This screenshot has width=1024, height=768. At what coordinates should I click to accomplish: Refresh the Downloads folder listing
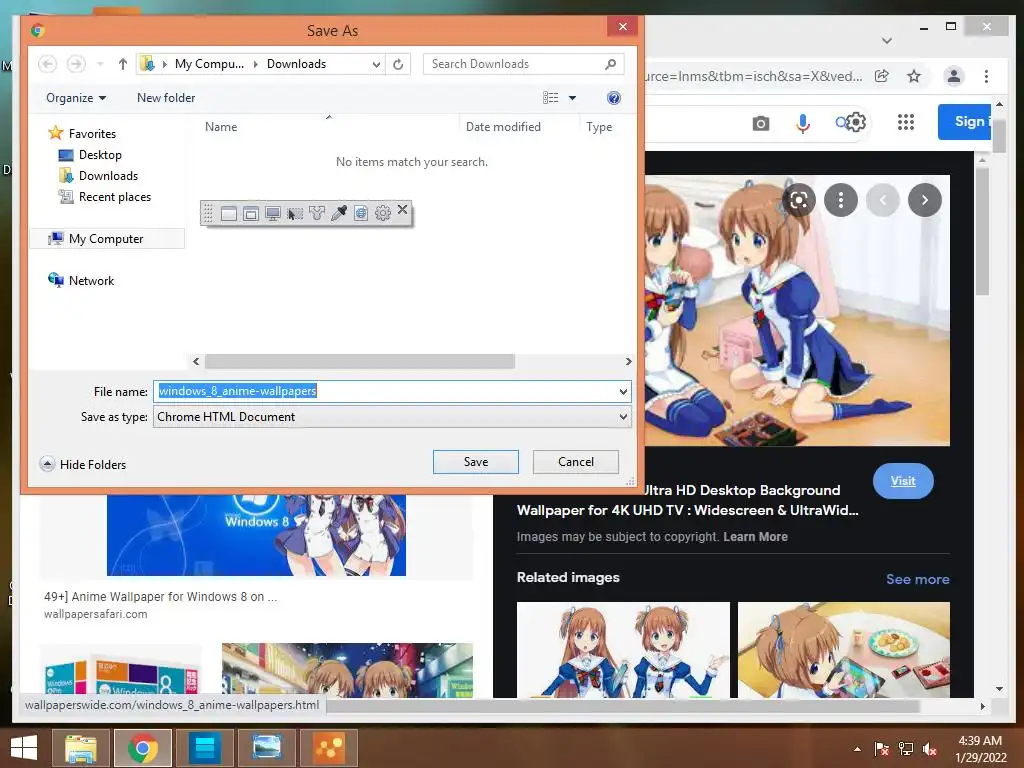click(398, 64)
